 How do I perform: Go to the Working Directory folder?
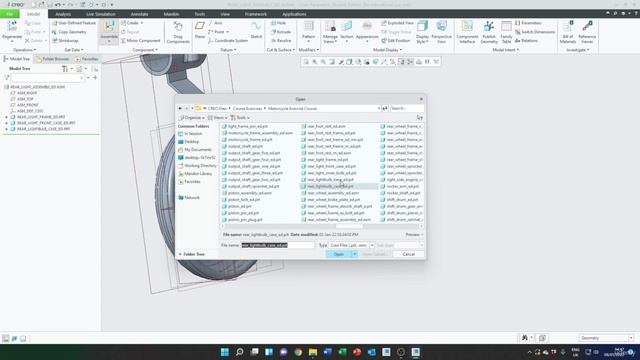coord(197,166)
